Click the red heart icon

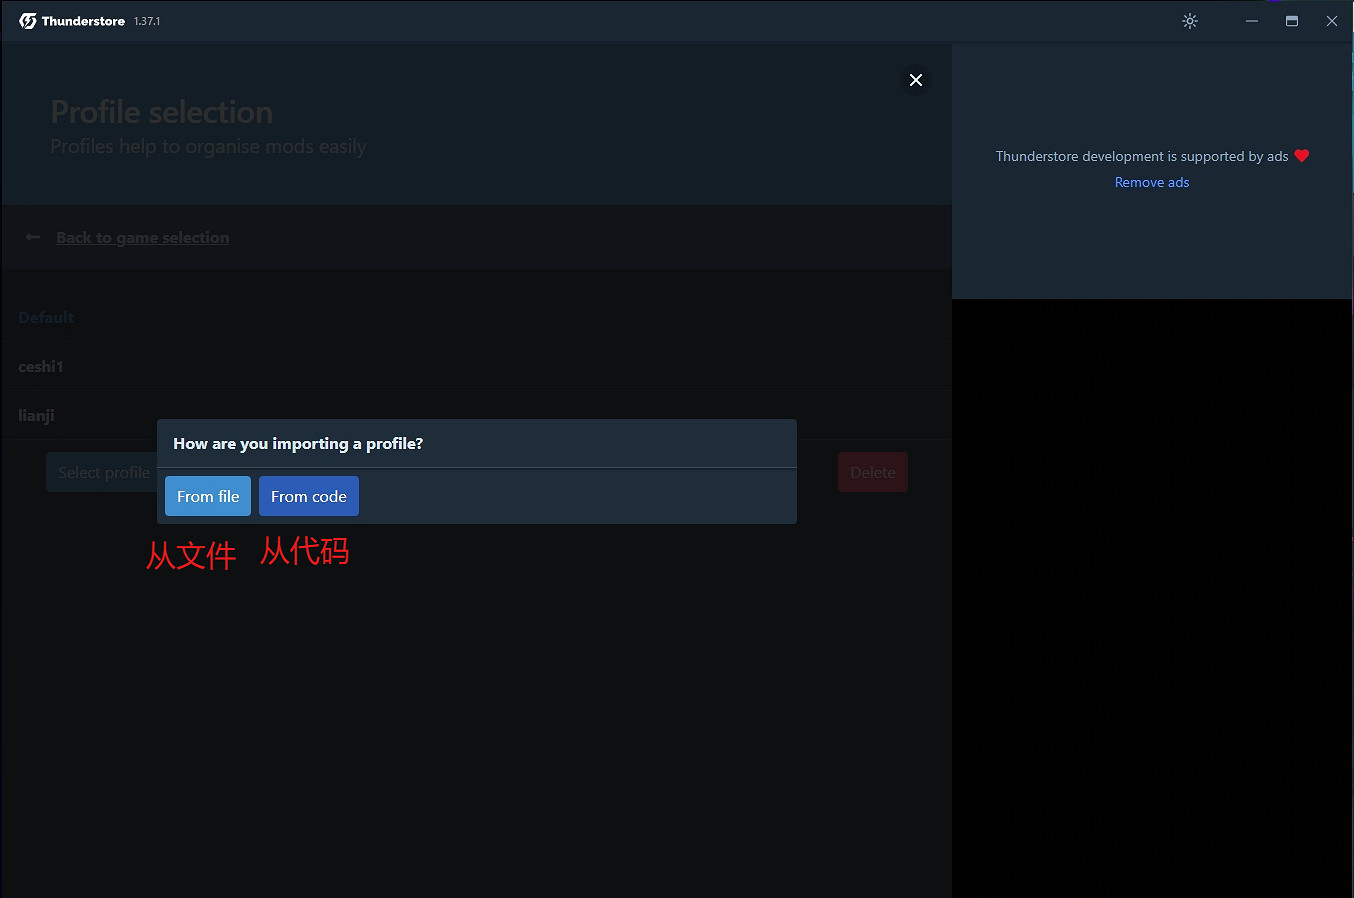point(1301,156)
